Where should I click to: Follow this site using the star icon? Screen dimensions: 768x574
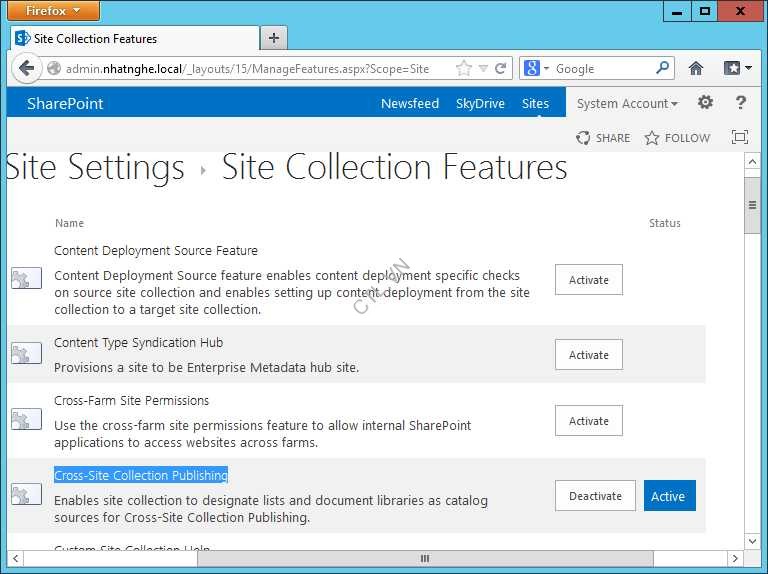[x=652, y=138]
